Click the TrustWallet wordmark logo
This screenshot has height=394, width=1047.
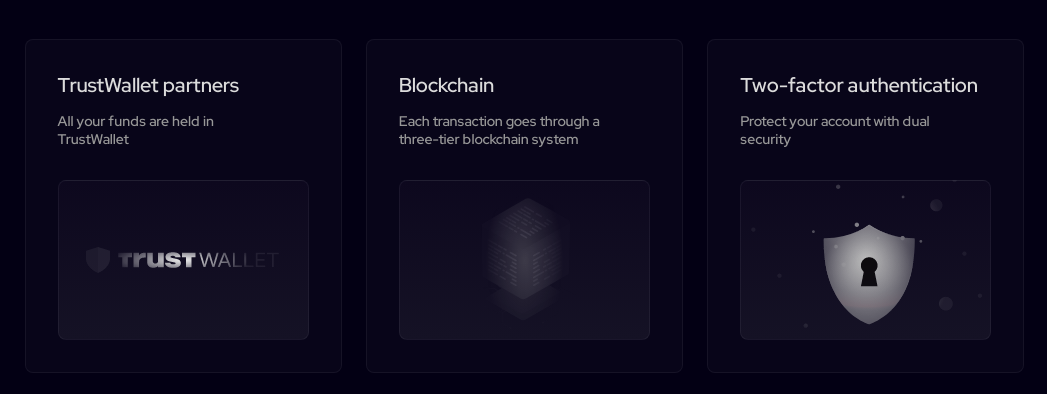click(x=198, y=260)
